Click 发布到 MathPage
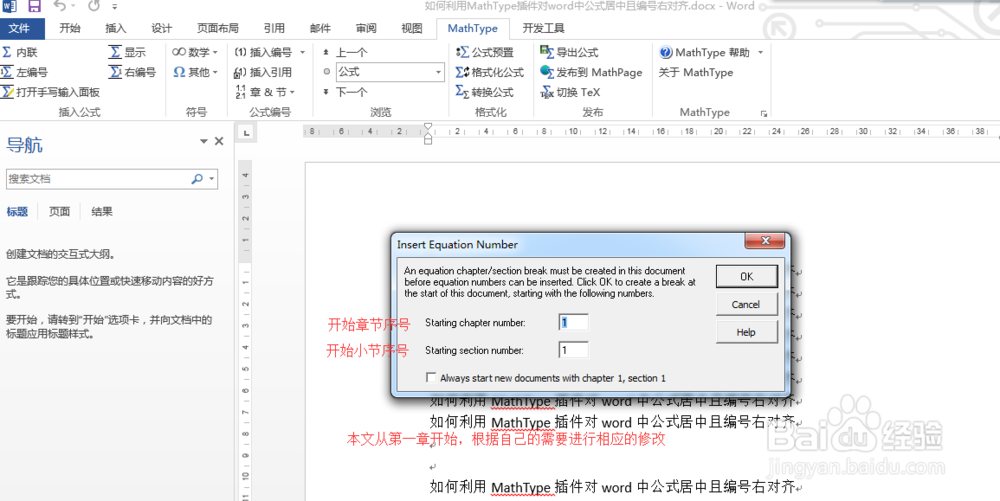Image resolution: width=1000 pixels, height=501 pixels. tap(591, 72)
